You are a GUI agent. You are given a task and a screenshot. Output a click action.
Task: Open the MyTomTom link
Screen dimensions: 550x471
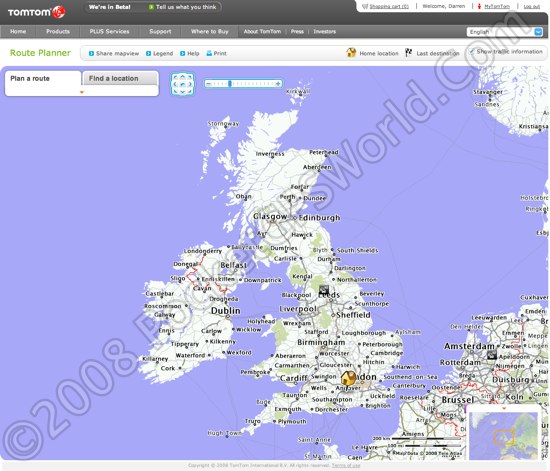[x=497, y=6]
